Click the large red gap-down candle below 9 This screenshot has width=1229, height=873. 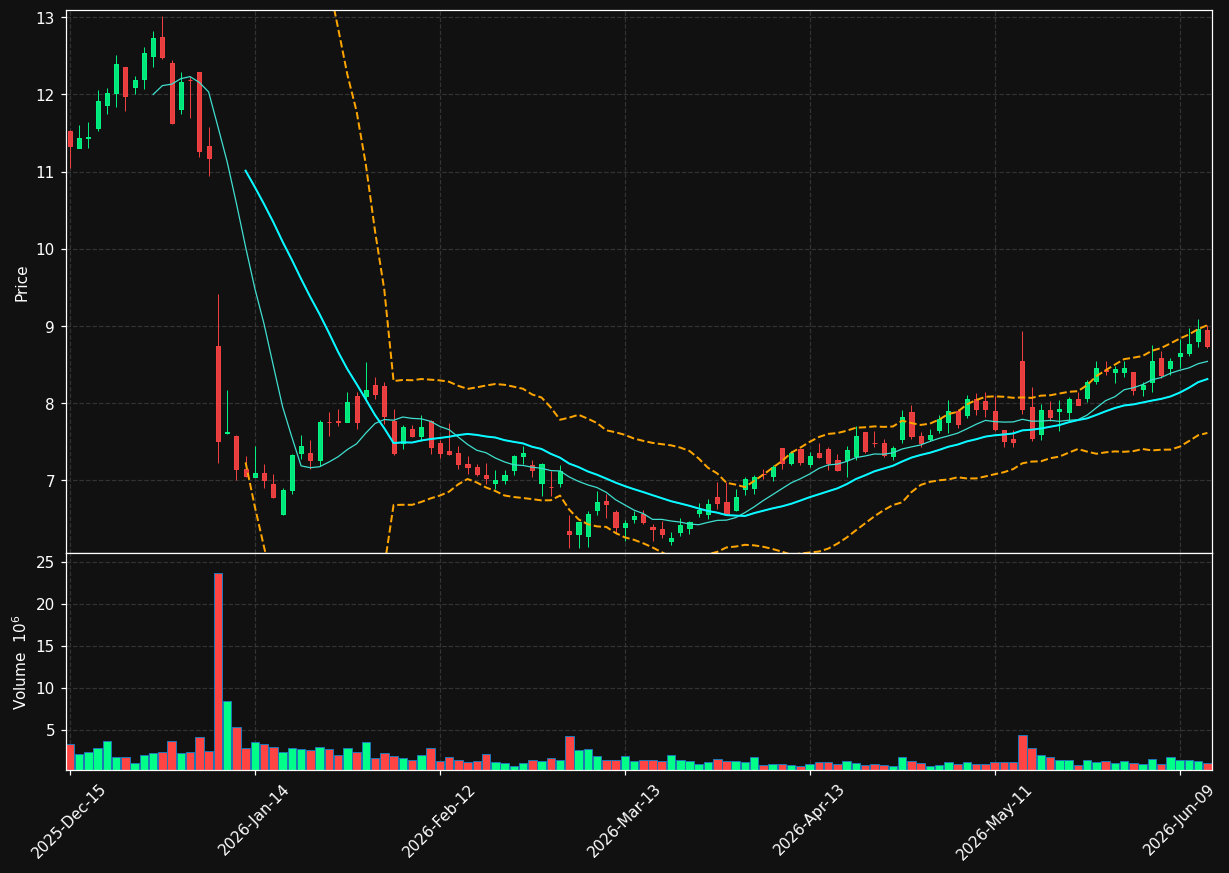pos(218,394)
